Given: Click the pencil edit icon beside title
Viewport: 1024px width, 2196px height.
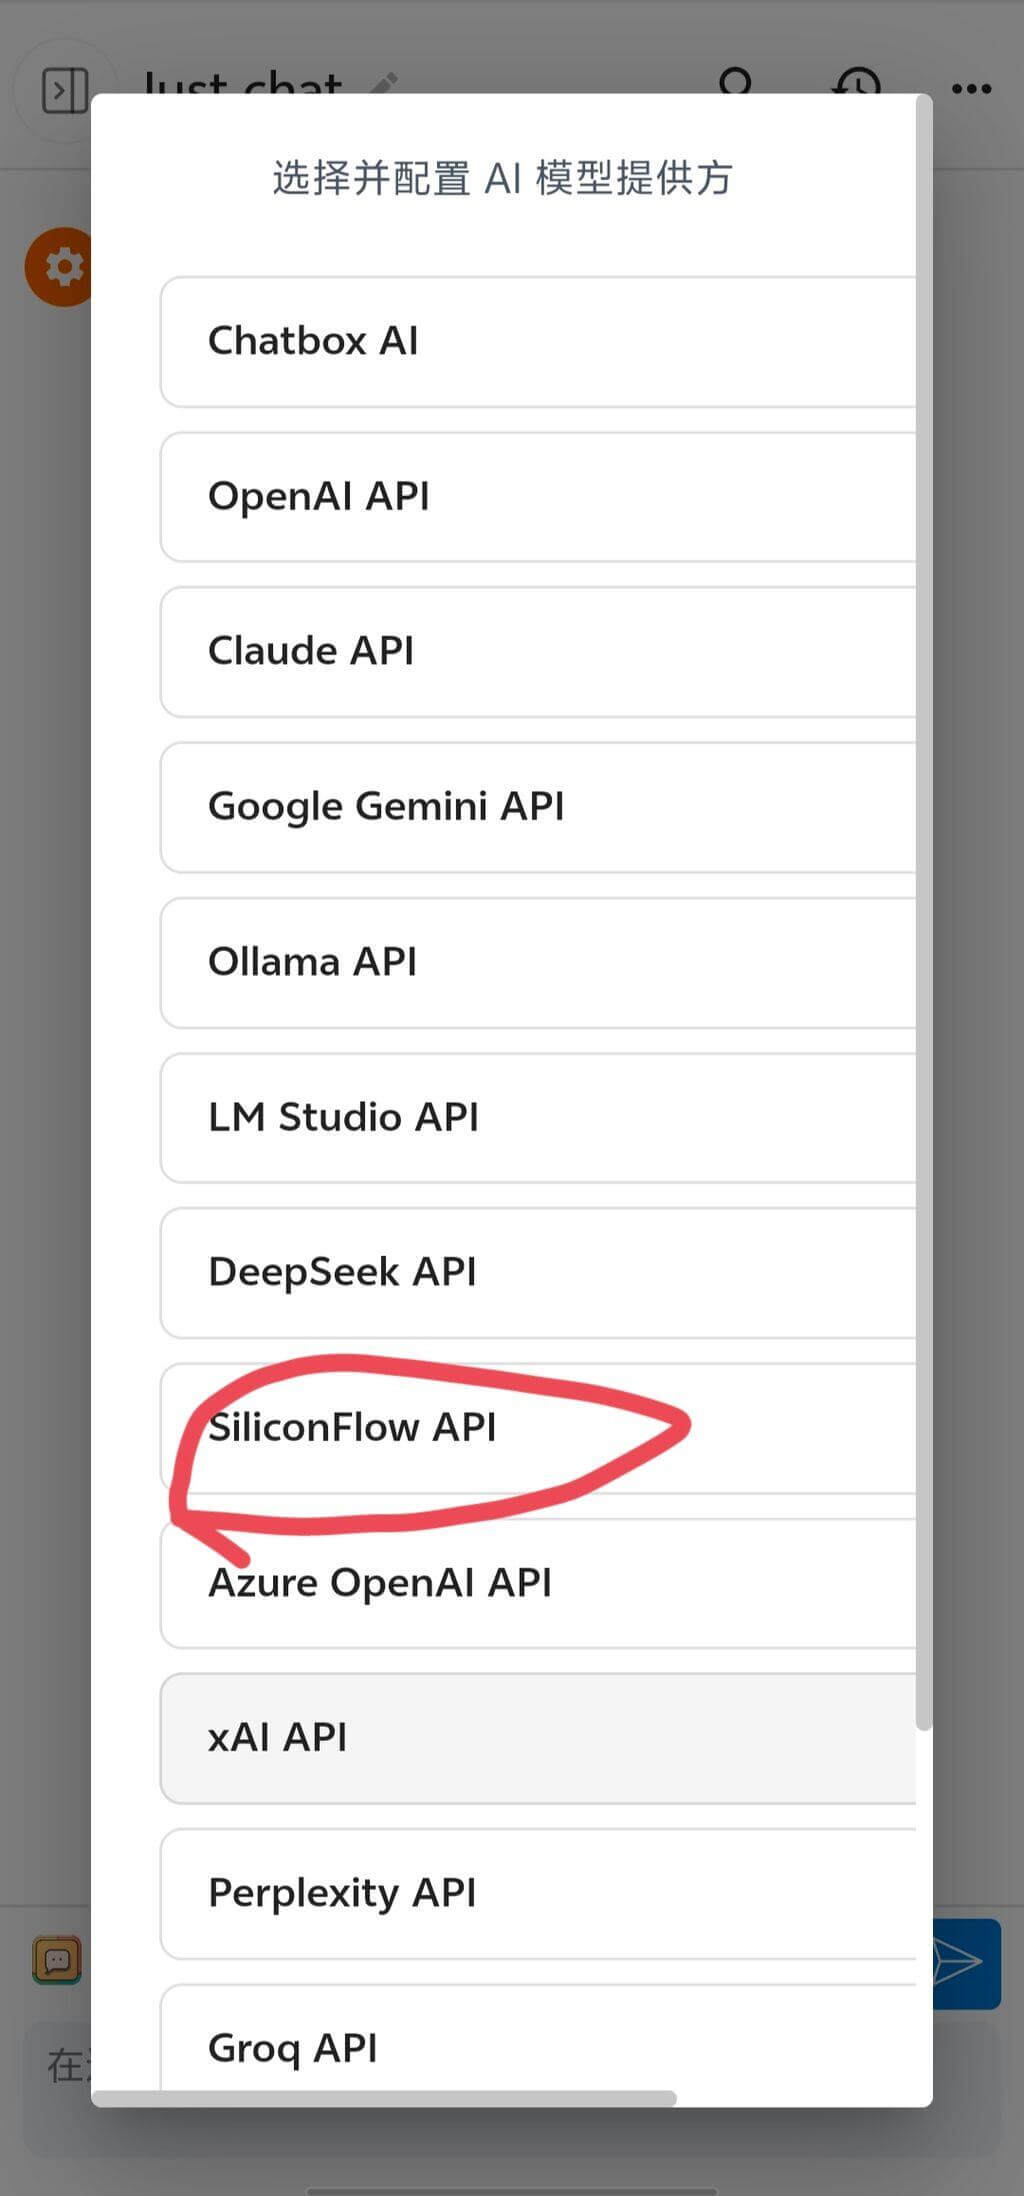Looking at the screenshot, I should coord(383,84).
